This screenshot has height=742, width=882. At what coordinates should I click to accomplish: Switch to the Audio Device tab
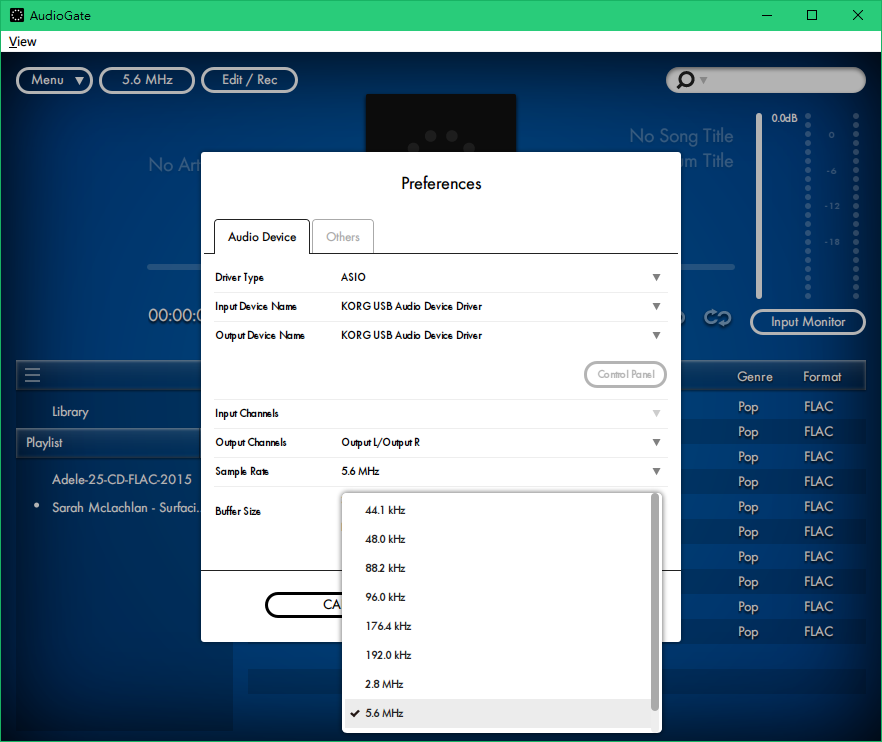[x=262, y=237]
